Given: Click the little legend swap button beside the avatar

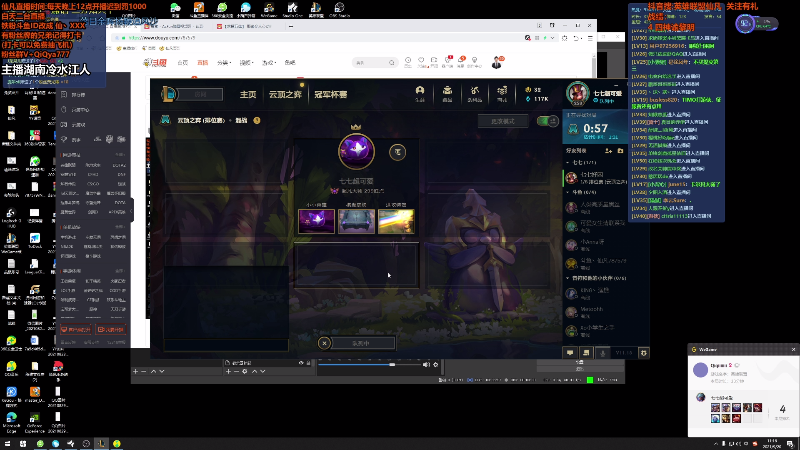Looking at the screenshot, I should [397, 152].
